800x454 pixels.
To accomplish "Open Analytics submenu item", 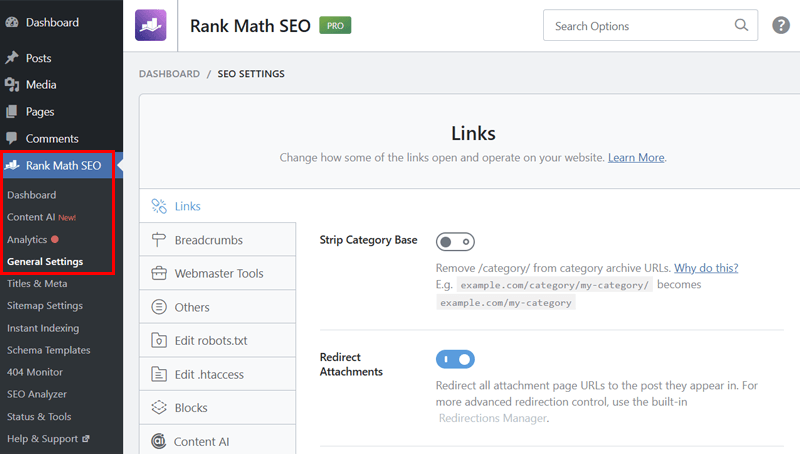I will [27, 239].
